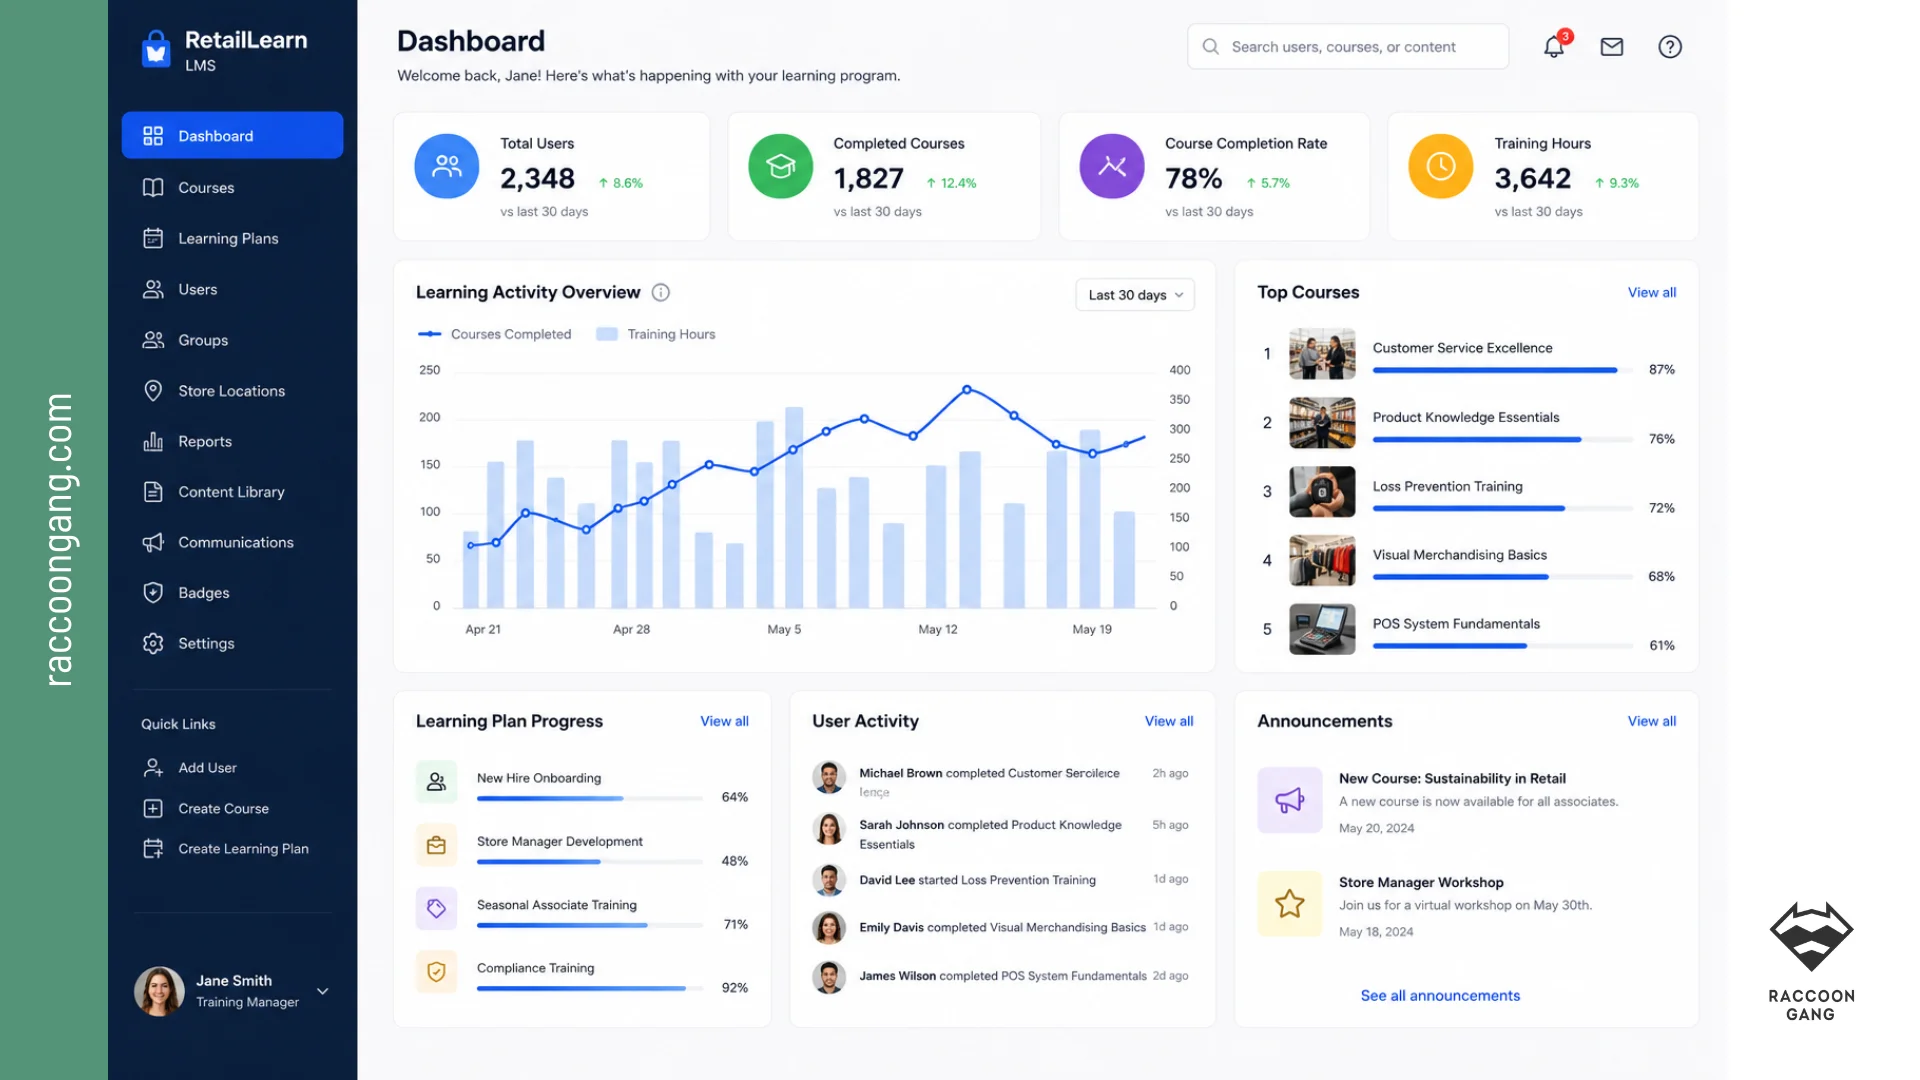1920x1080 pixels.
Task: Click the '78%' completion rate value
Action: 1193,179
